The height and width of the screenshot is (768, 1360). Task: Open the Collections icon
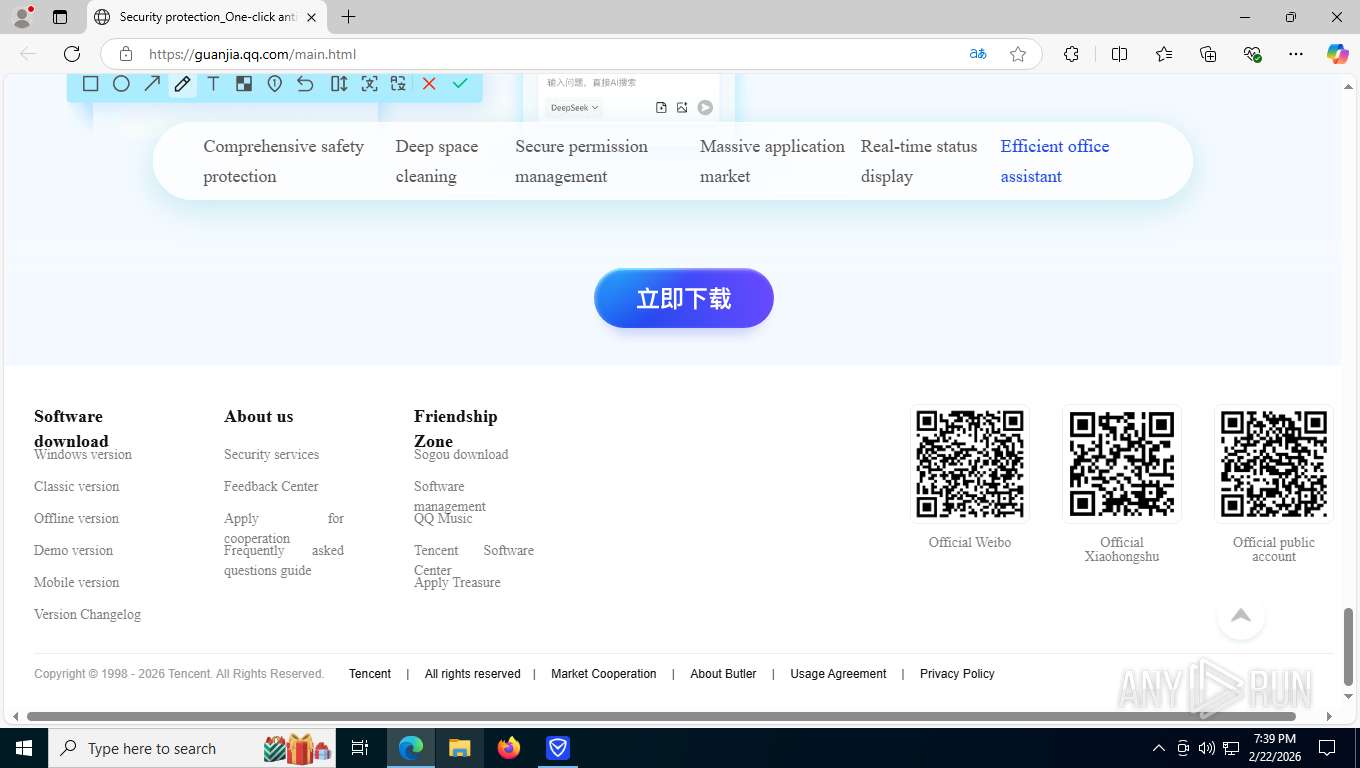tap(1208, 54)
